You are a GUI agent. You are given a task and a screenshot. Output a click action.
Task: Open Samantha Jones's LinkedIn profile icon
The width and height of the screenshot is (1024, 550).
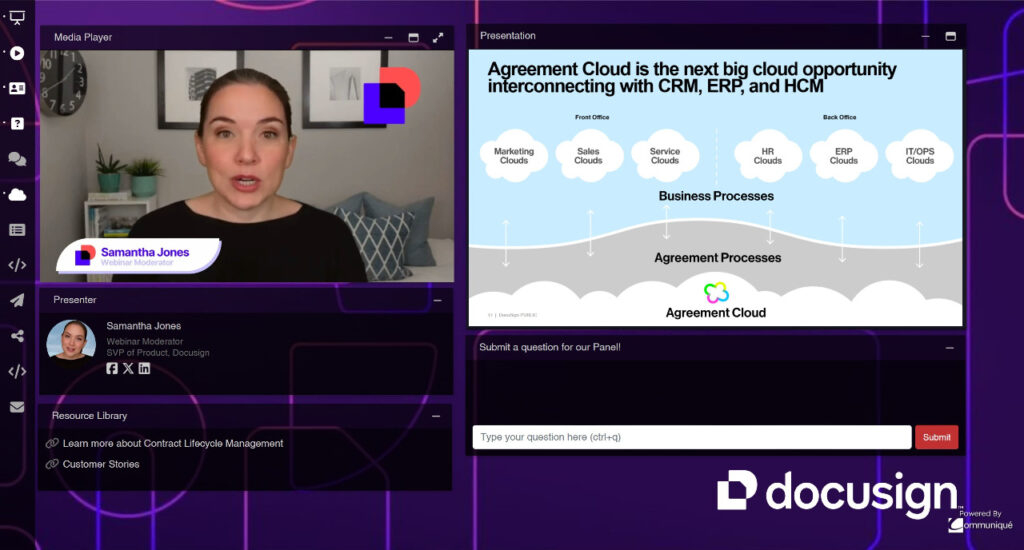144,368
